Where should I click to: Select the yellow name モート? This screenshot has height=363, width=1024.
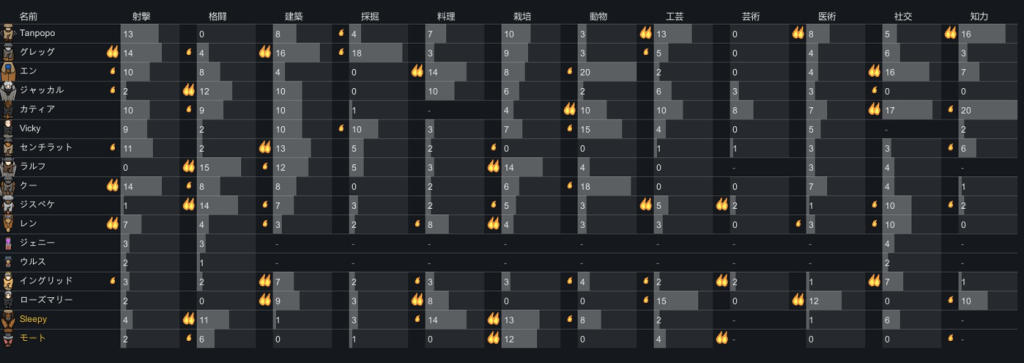coord(33,338)
